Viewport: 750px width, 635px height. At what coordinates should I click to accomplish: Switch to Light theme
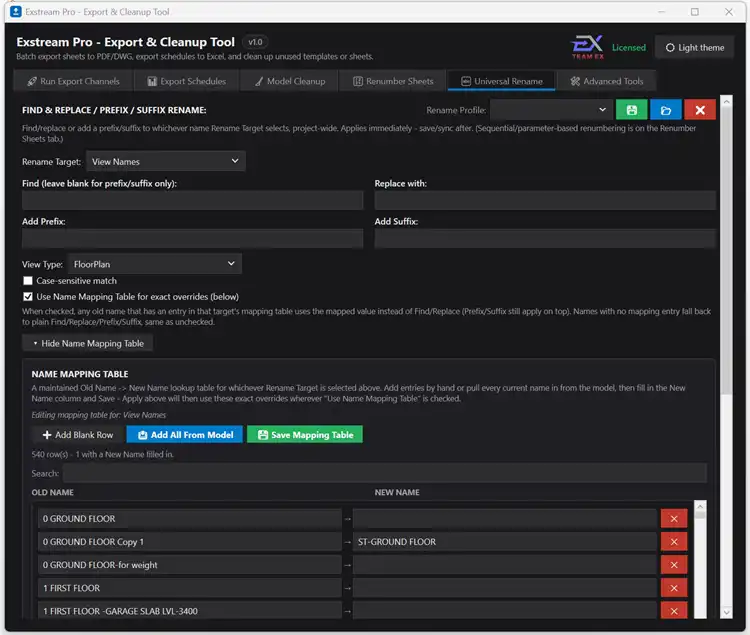695,47
